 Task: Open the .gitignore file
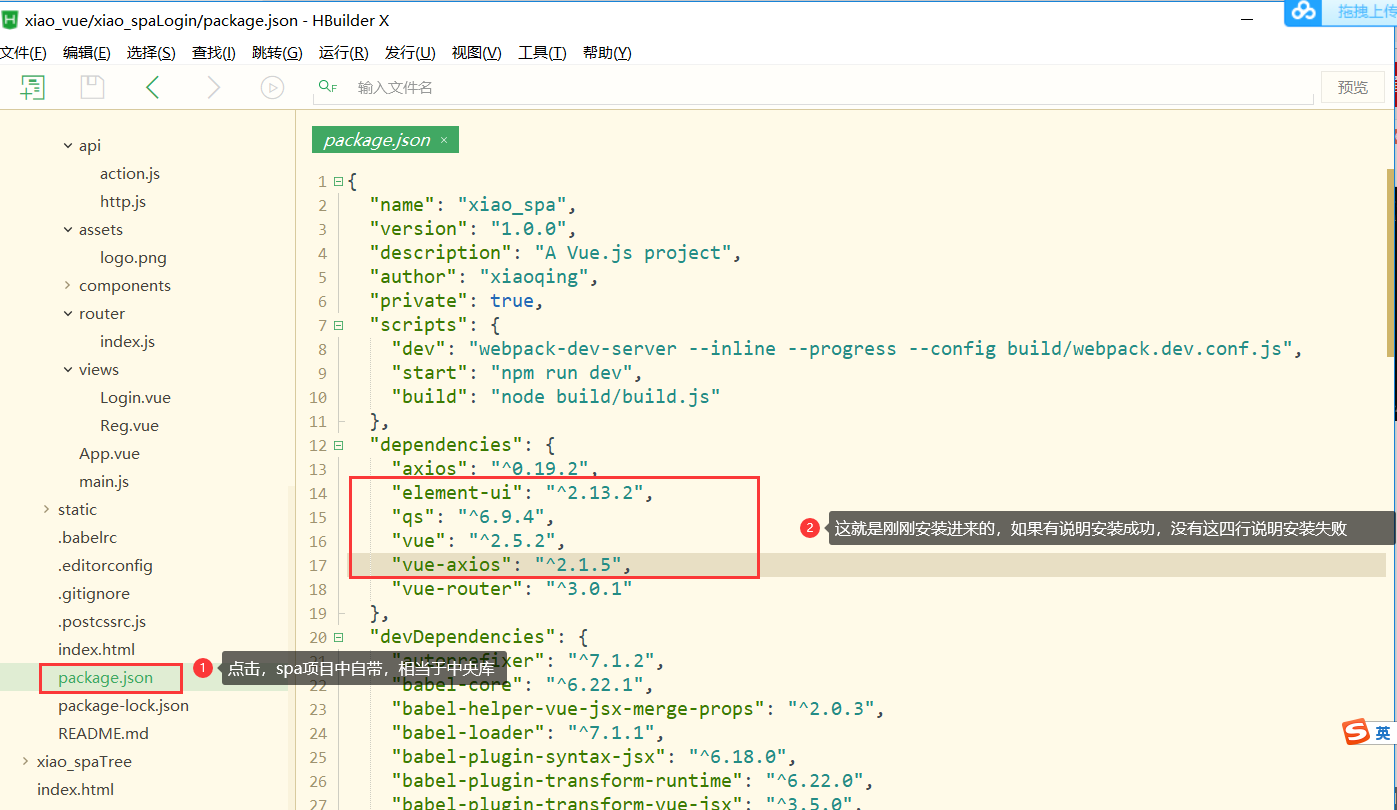(93, 593)
